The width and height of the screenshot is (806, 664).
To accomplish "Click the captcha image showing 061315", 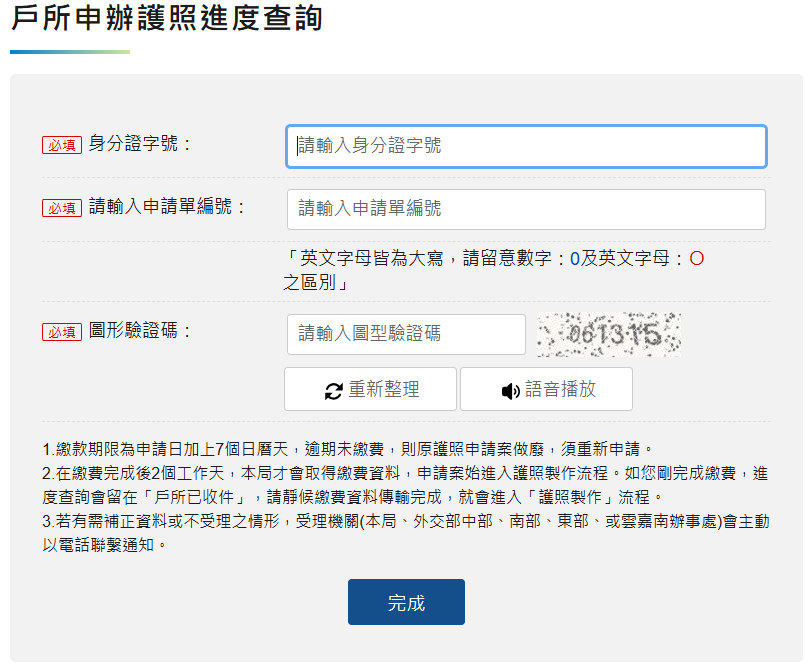I will pyautogui.click(x=609, y=334).
